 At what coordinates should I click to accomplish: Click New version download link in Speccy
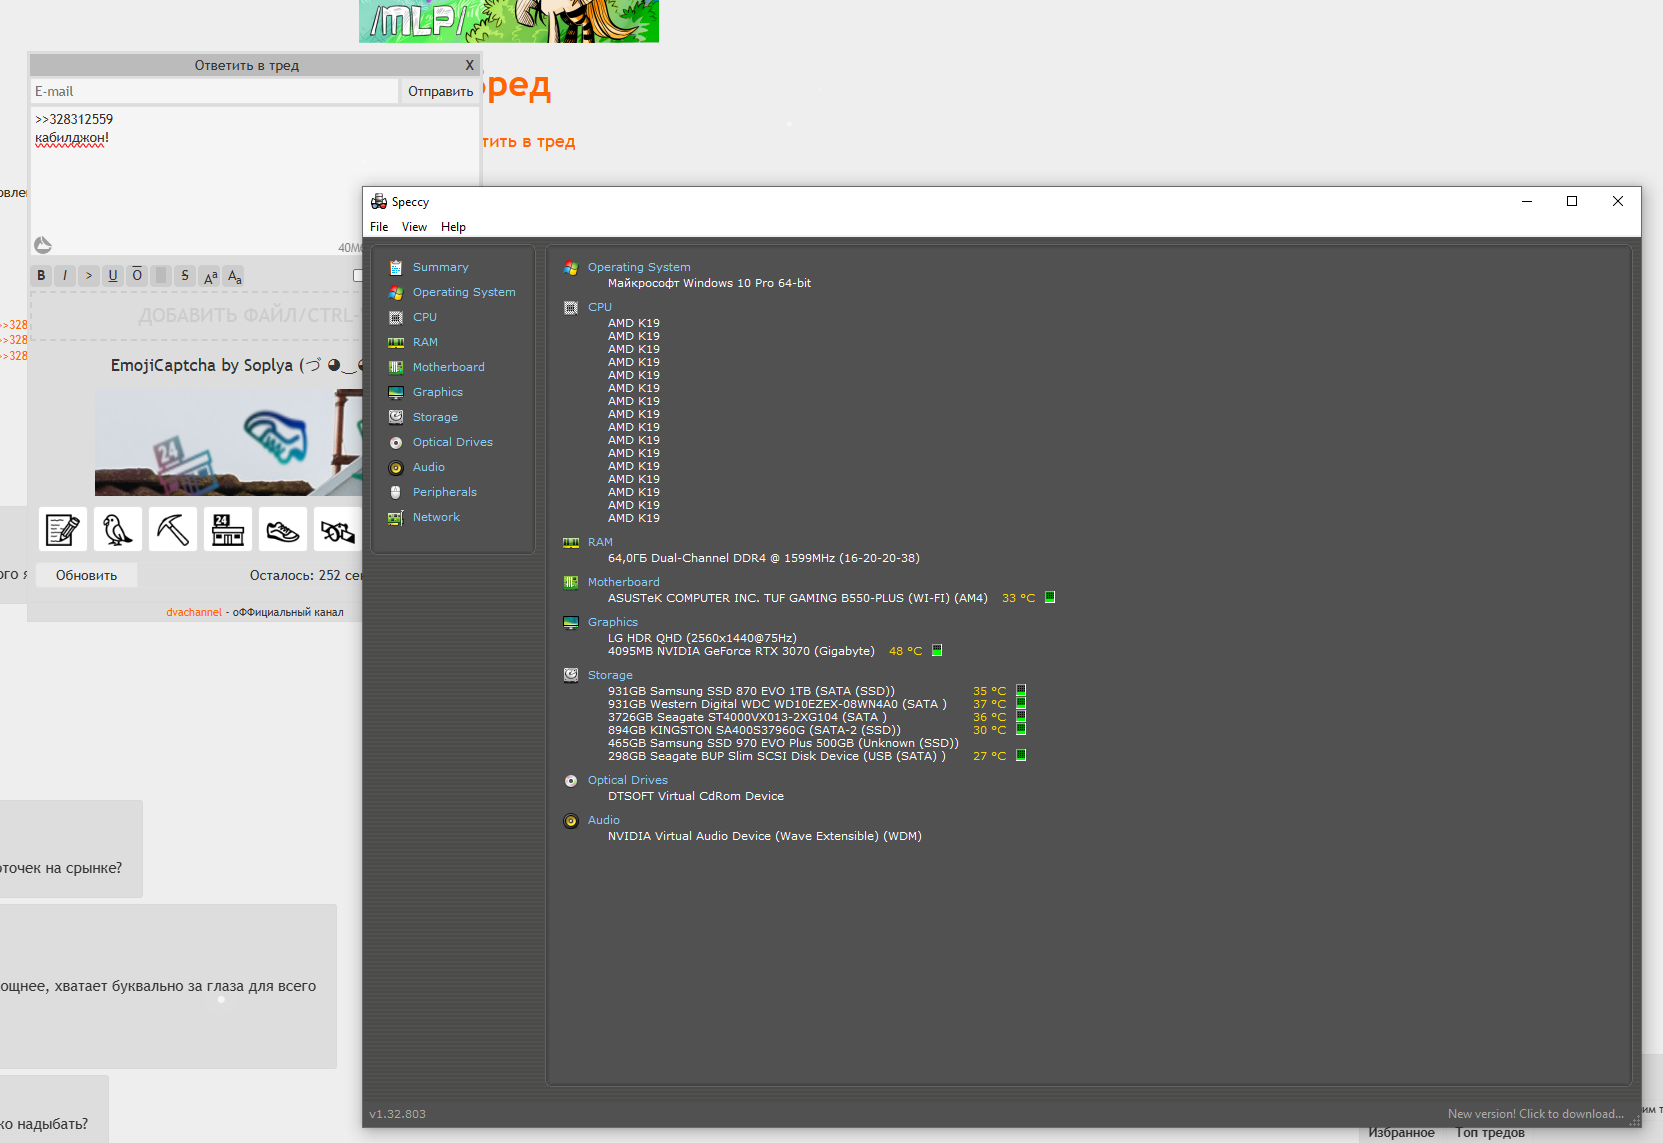[1535, 1114]
